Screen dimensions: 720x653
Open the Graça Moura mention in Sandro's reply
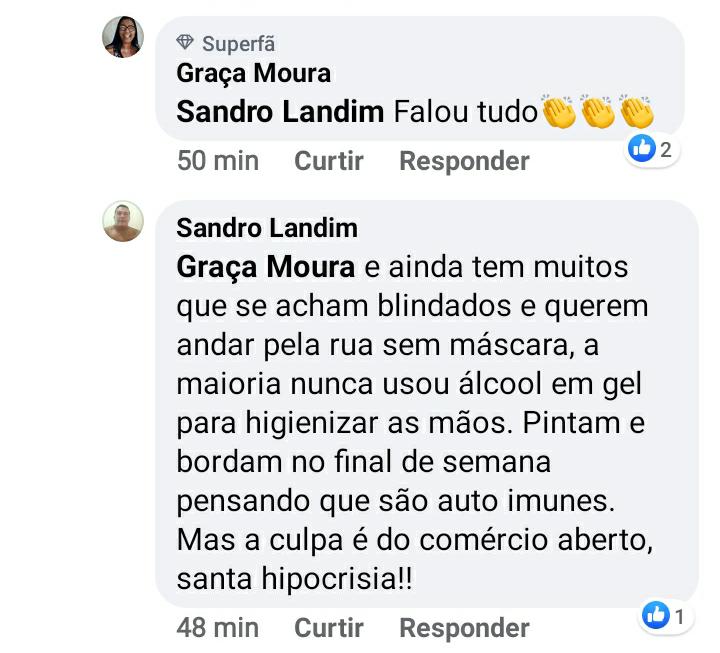coord(265,267)
